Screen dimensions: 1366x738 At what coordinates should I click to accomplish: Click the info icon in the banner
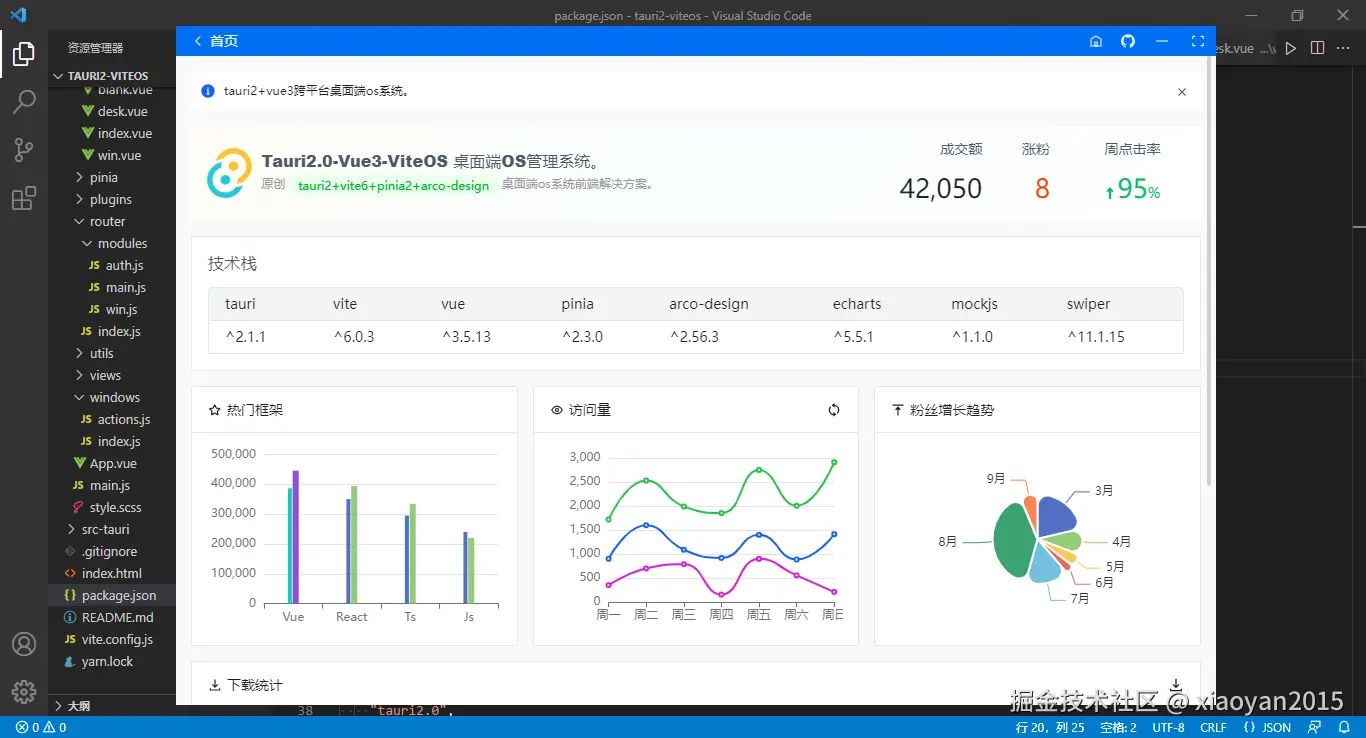tap(208, 91)
